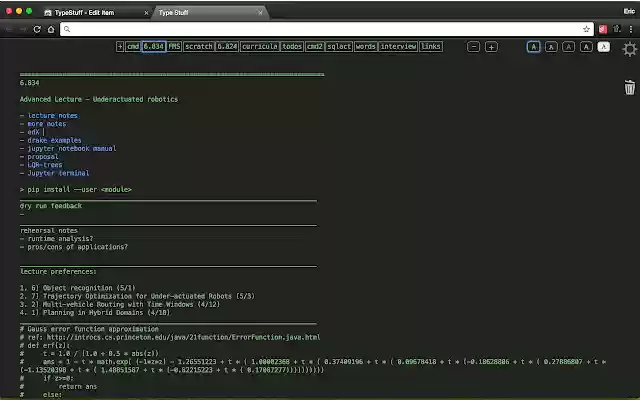
Task: Click the Trajectory Optimization for Under-actuated Robots line
Action: coord(137,296)
